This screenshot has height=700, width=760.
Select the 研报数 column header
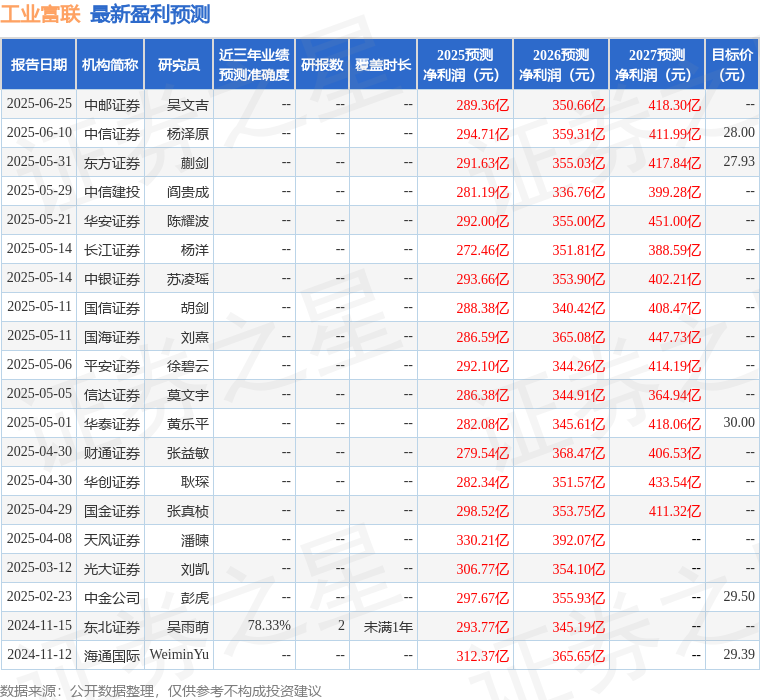click(x=322, y=65)
